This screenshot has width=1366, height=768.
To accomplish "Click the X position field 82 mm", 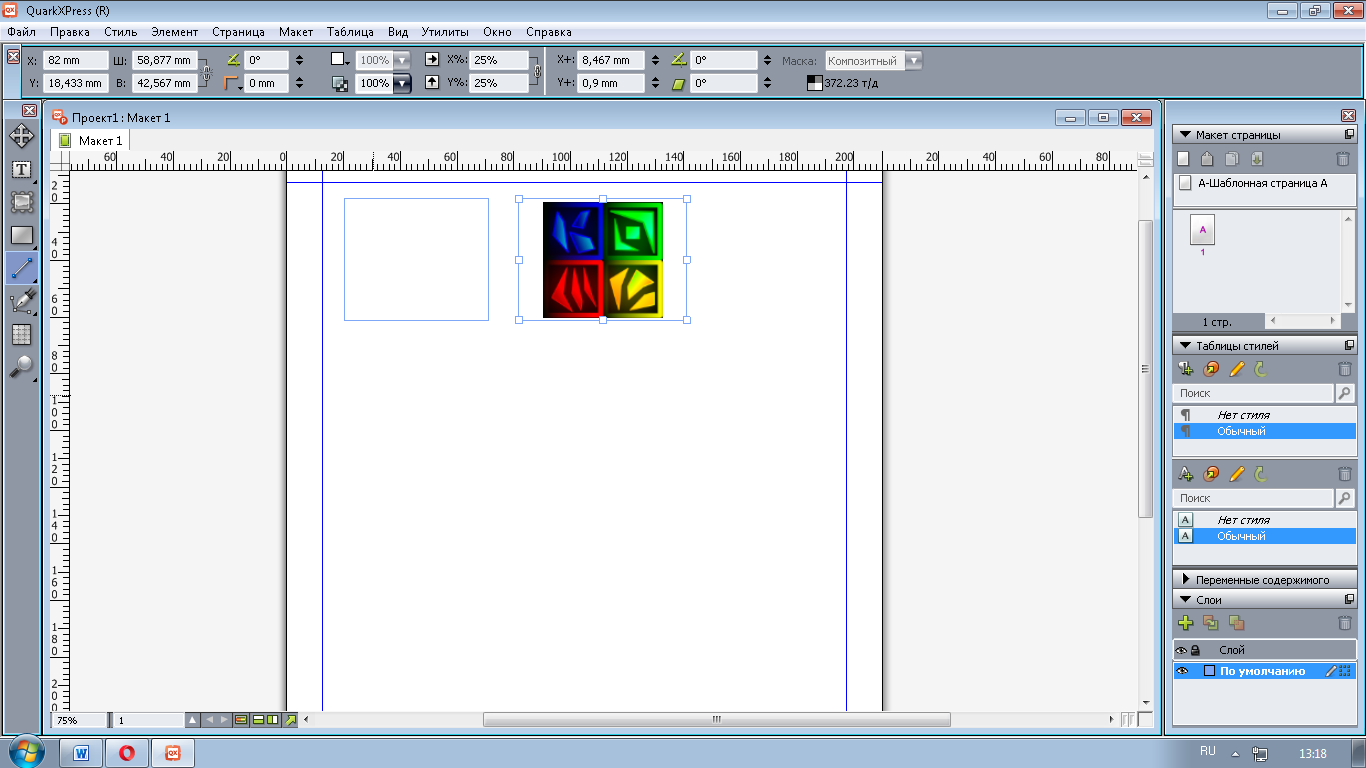I will tap(76, 60).
